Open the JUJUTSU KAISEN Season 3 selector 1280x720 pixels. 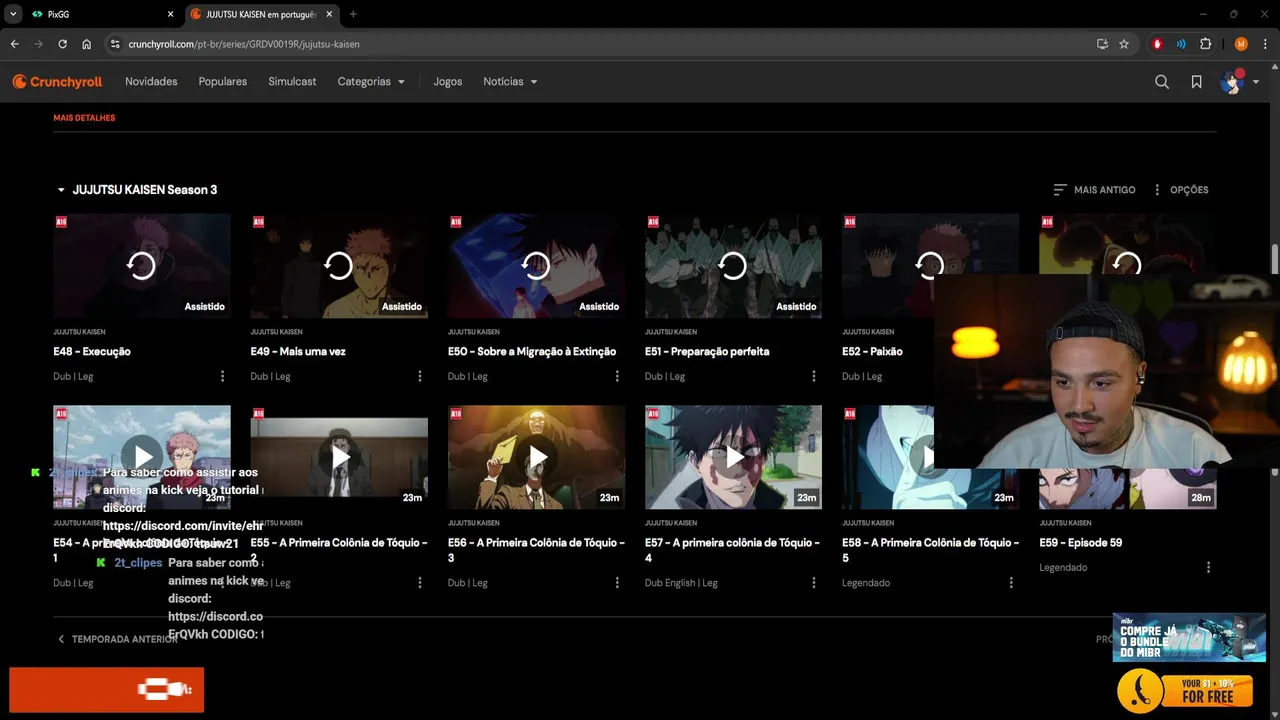pos(137,190)
